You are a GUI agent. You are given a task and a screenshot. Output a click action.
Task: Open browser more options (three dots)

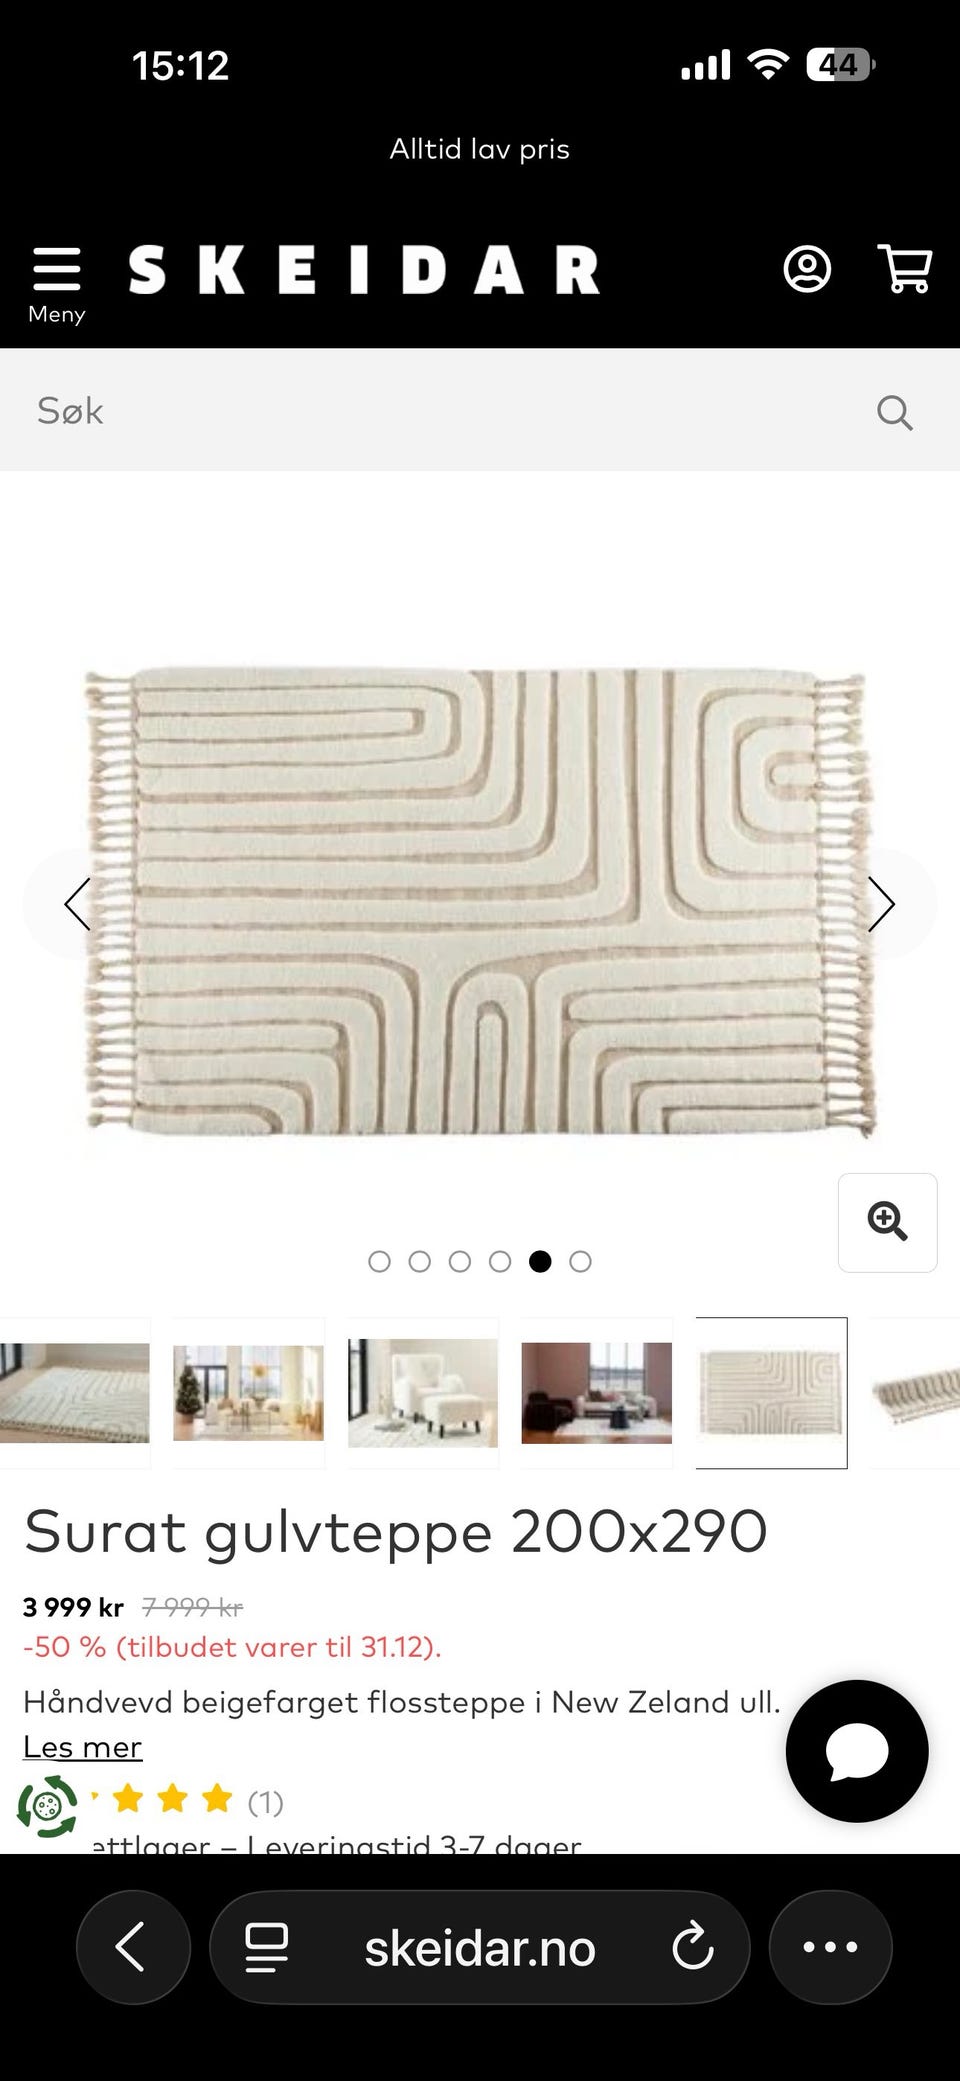830,1947
